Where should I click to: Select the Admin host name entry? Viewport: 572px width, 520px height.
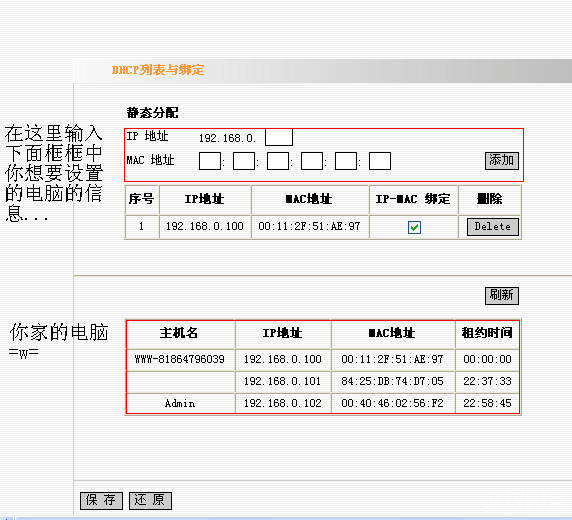pyautogui.click(x=180, y=403)
